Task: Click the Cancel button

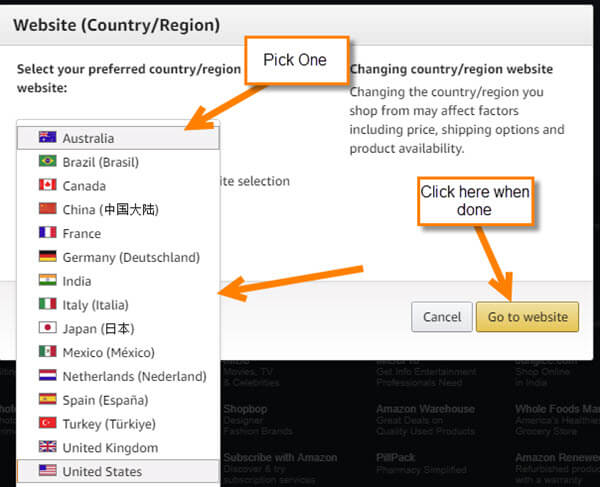Action: click(442, 317)
